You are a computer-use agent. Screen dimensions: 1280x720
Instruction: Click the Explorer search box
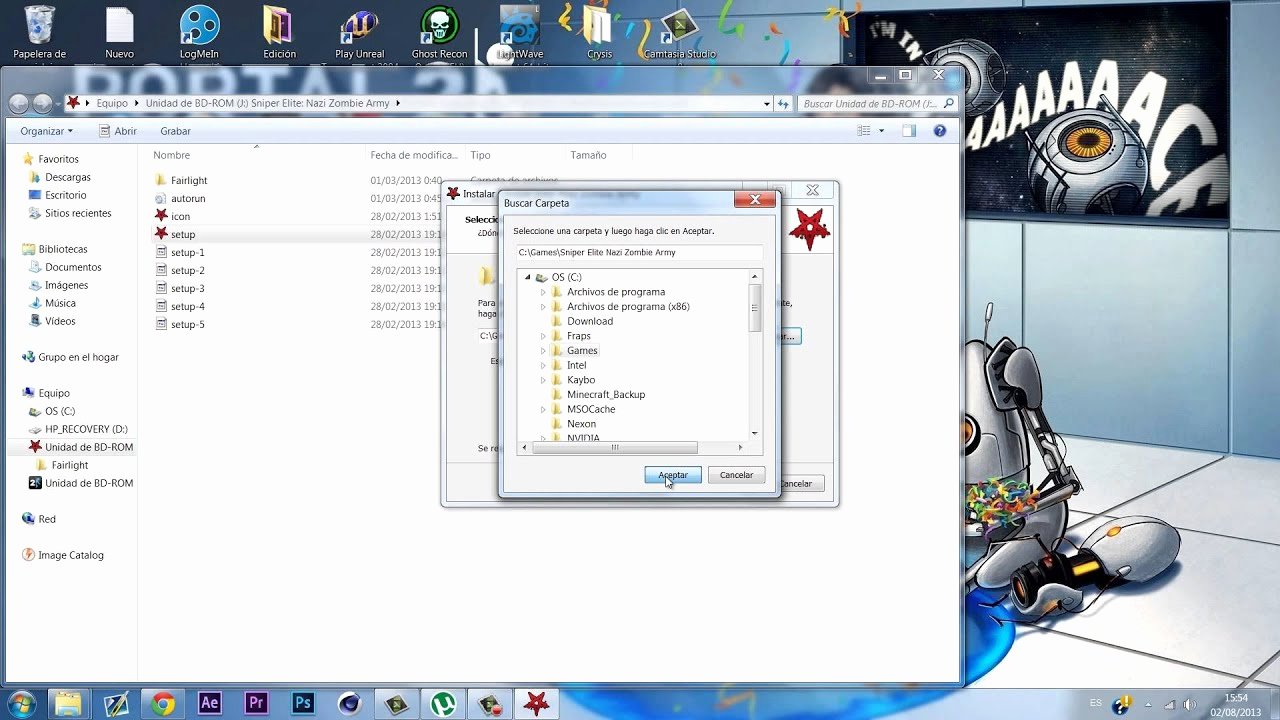point(878,103)
